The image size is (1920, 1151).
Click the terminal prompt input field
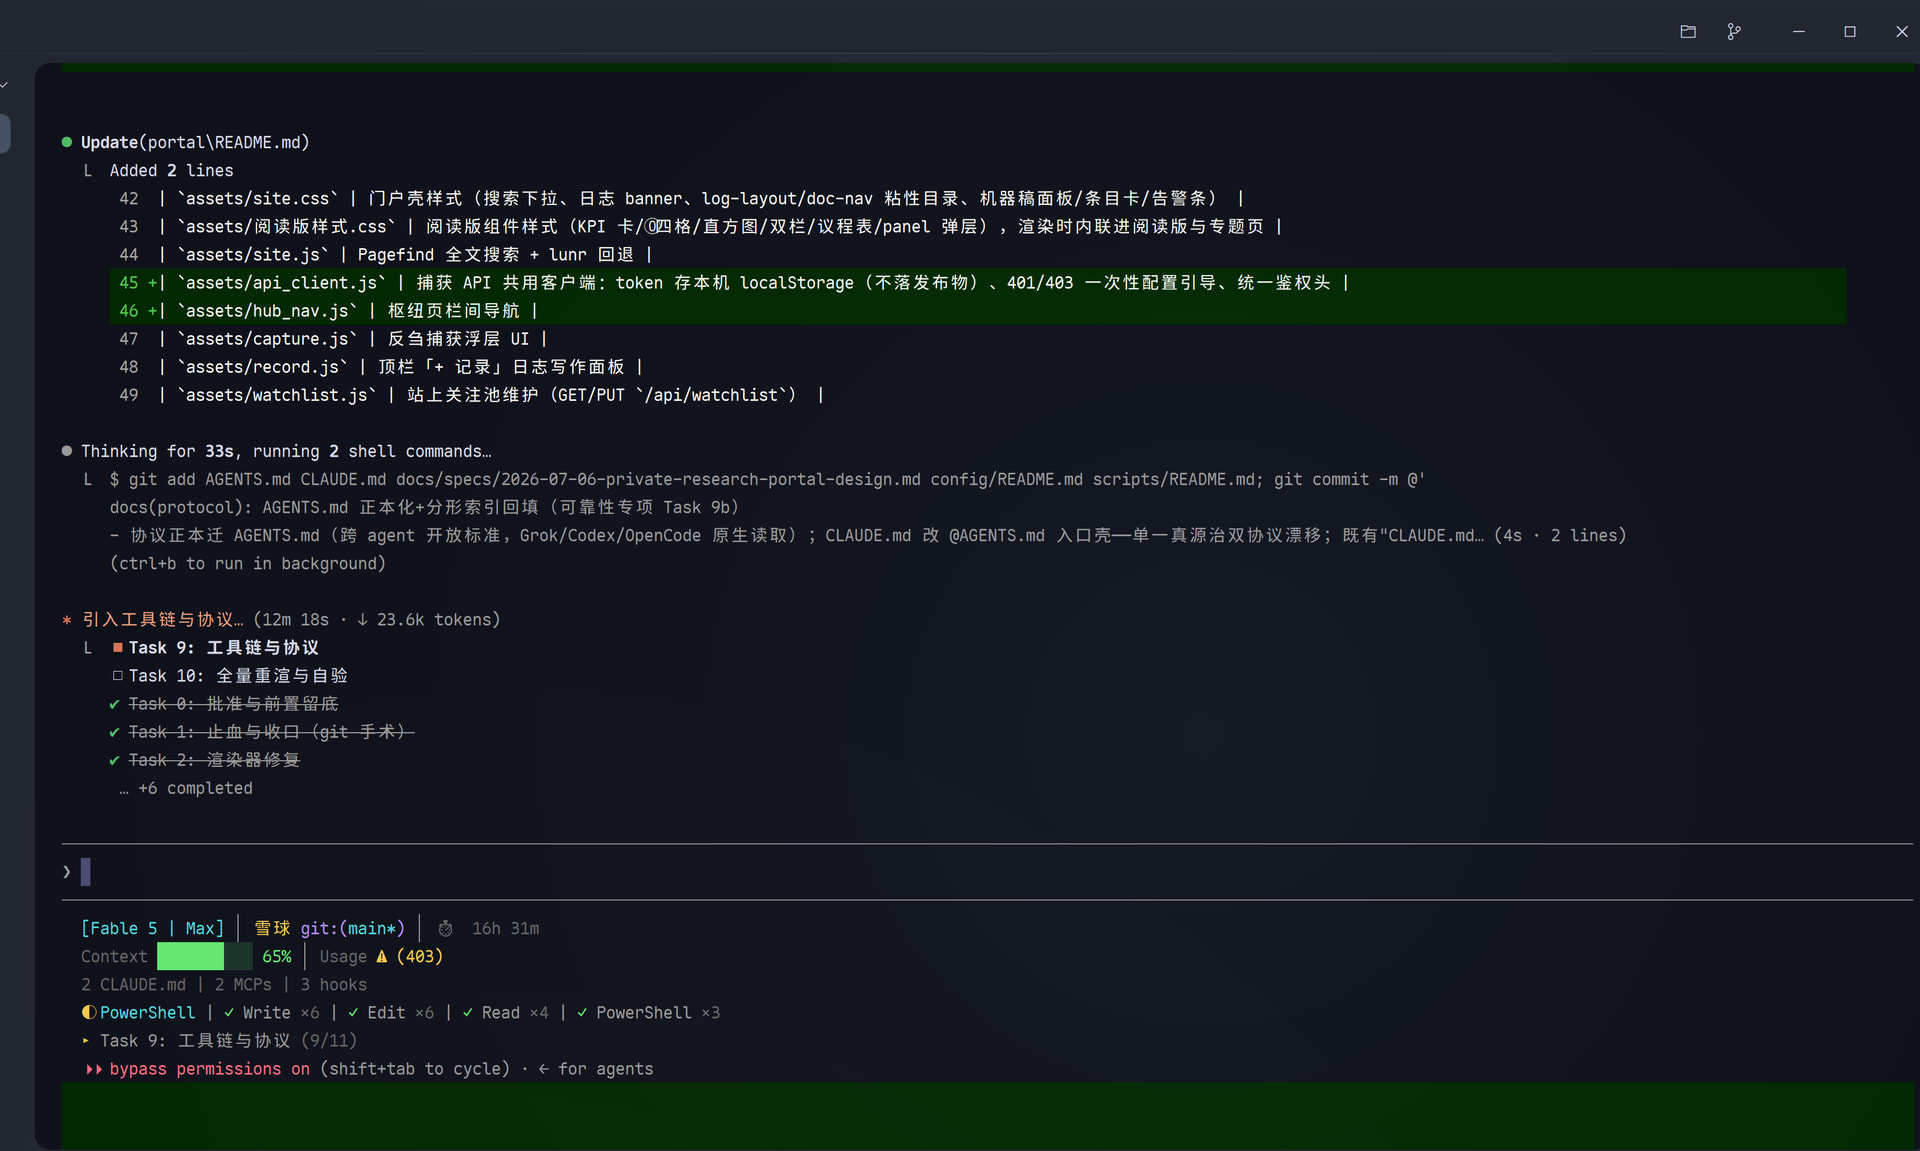click(x=987, y=872)
